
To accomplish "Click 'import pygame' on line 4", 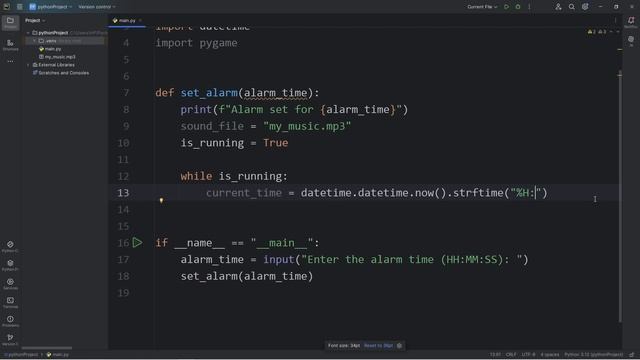I will coord(196,43).
